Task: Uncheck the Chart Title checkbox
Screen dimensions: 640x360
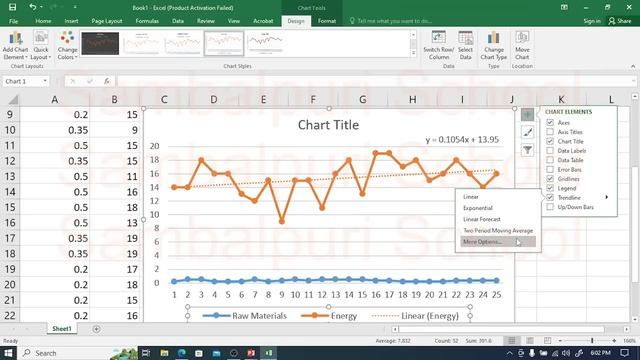Action: (x=550, y=141)
